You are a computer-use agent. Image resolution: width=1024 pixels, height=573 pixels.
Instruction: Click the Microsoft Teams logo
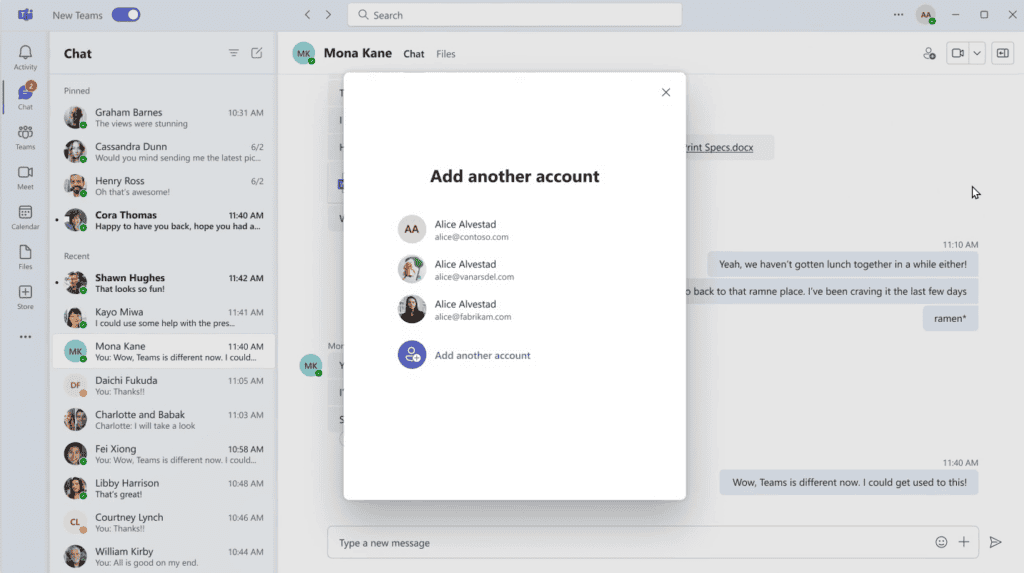pyautogui.click(x=25, y=14)
